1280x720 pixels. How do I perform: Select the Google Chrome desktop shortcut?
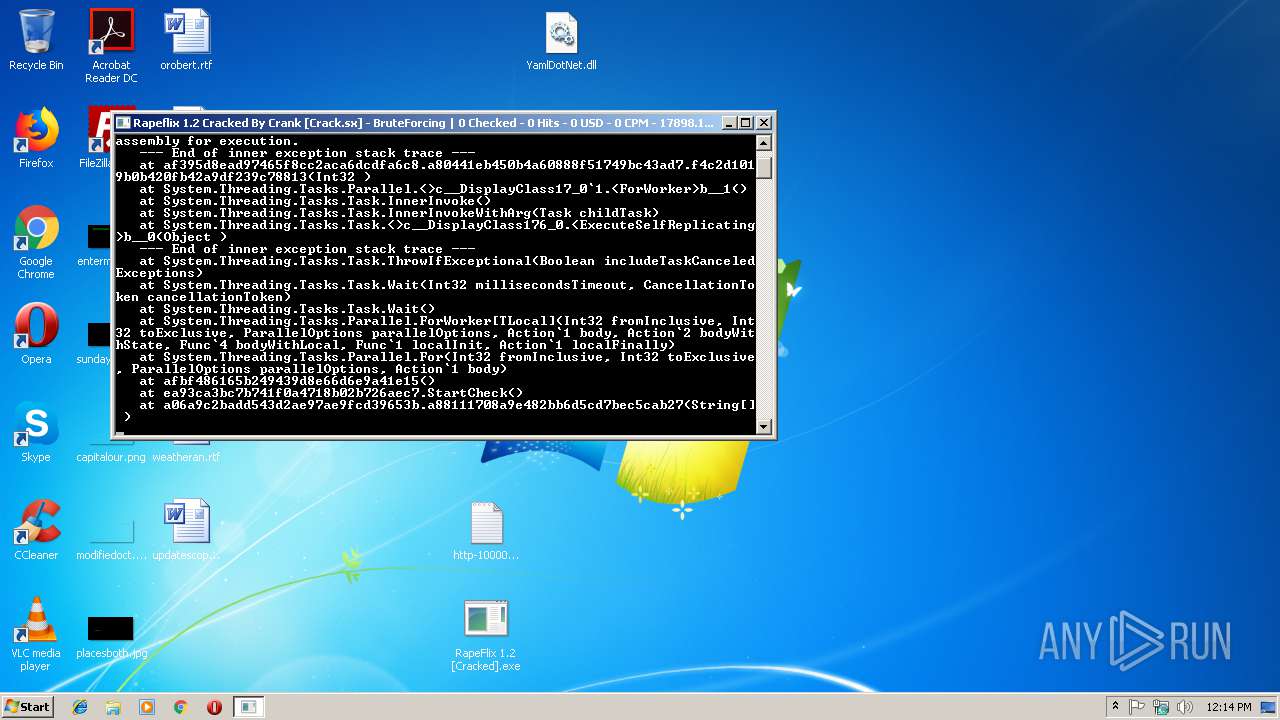tap(36, 242)
